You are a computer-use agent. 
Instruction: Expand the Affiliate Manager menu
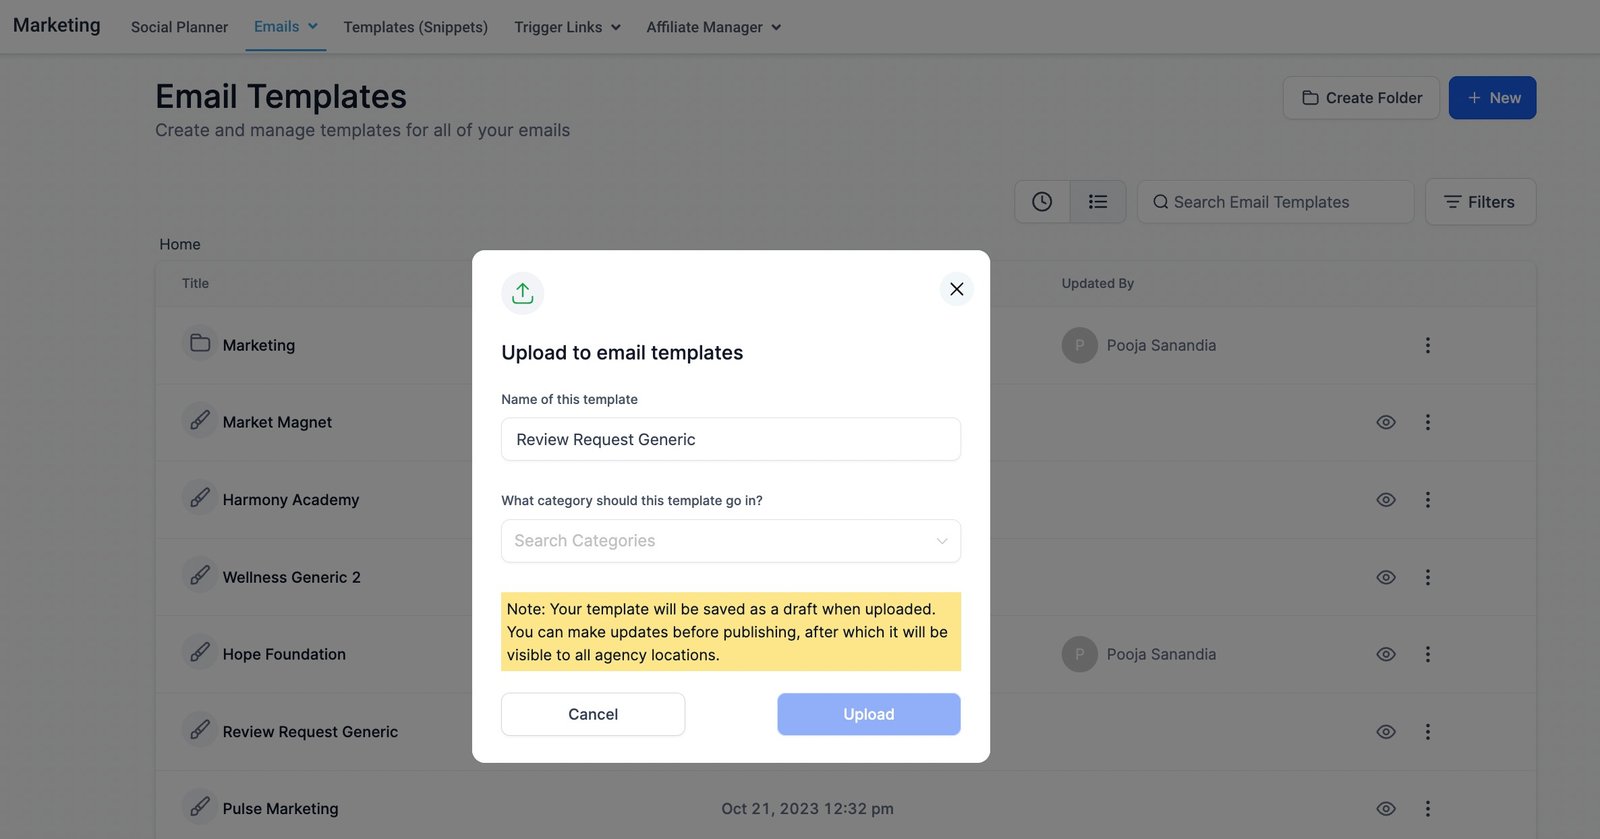click(x=713, y=27)
